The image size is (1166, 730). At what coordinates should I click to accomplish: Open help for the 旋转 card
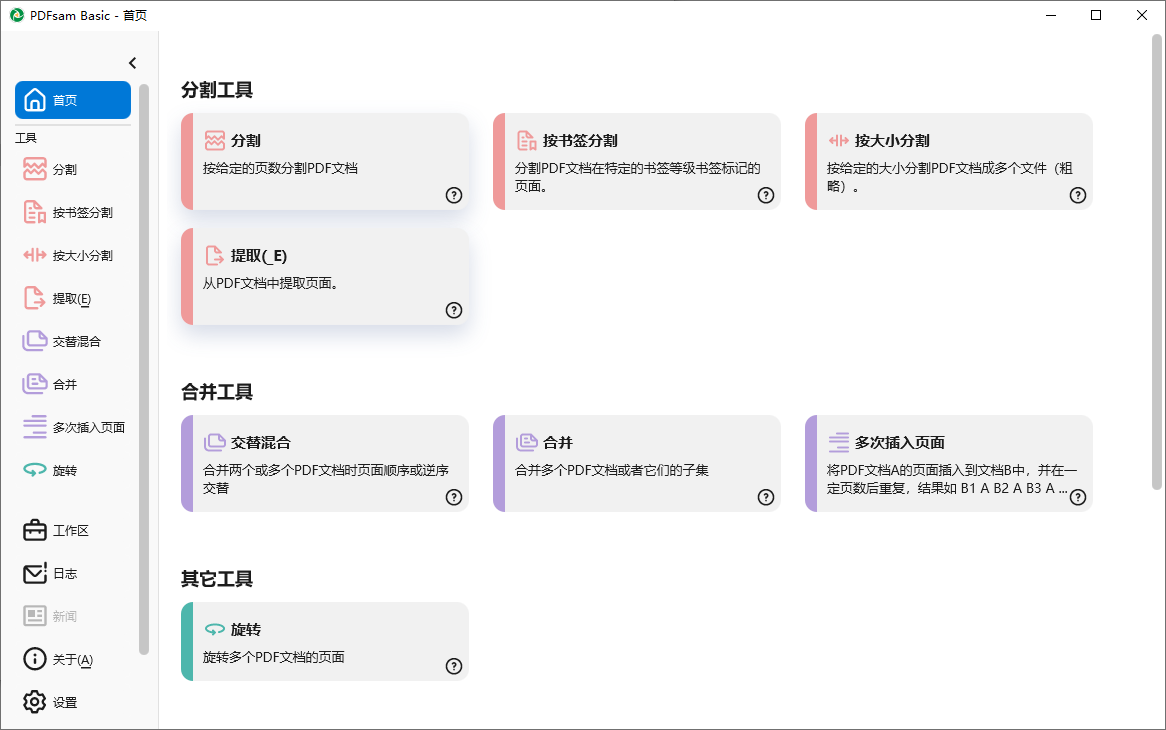pyautogui.click(x=454, y=666)
